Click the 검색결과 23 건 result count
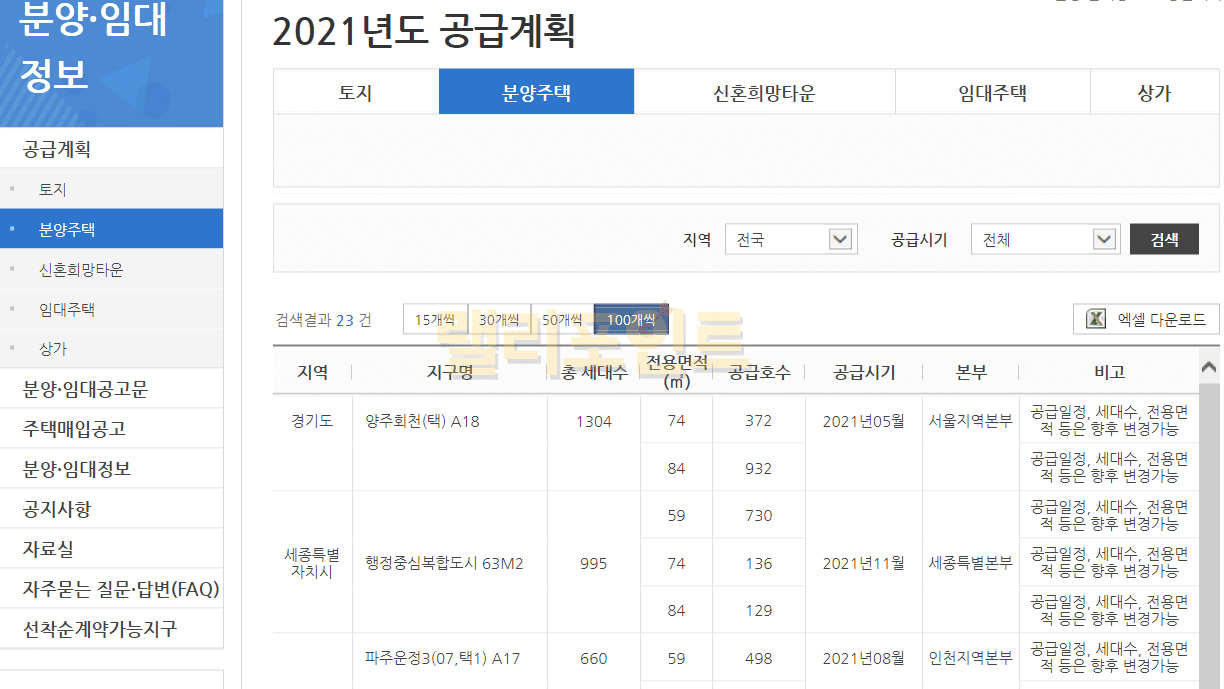The width and height of the screenshot is (1224, 689). [323, 320]
